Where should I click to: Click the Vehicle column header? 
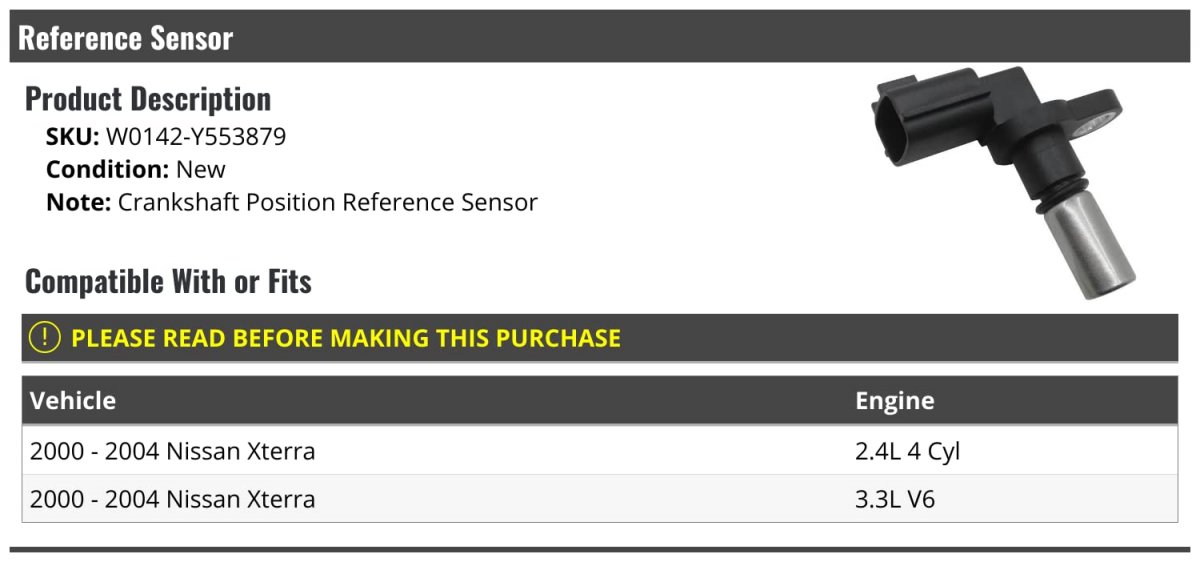pyautogui.click(x=73, y=401)
